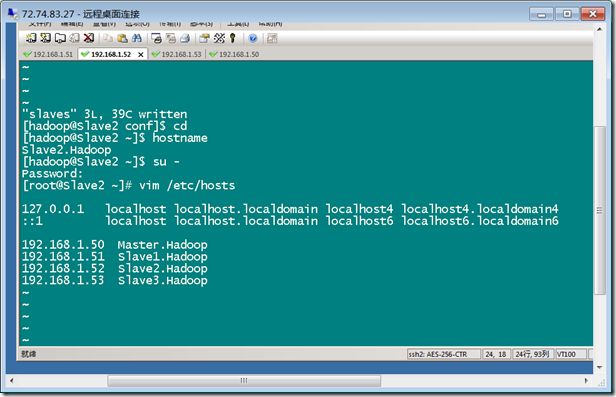Click the scroll right arrow
This screenshot has width=616, height=397.
[x=586, y=380]
